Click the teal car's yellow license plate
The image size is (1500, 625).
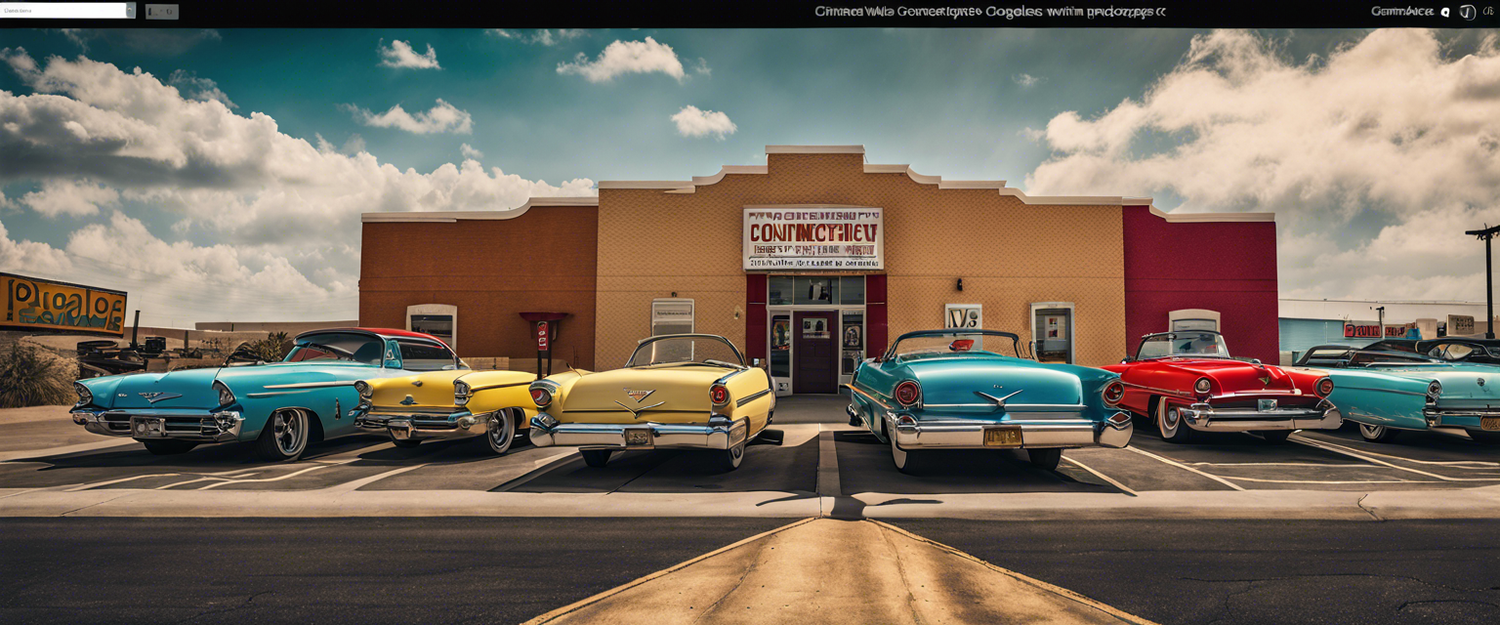[1002, 436]
